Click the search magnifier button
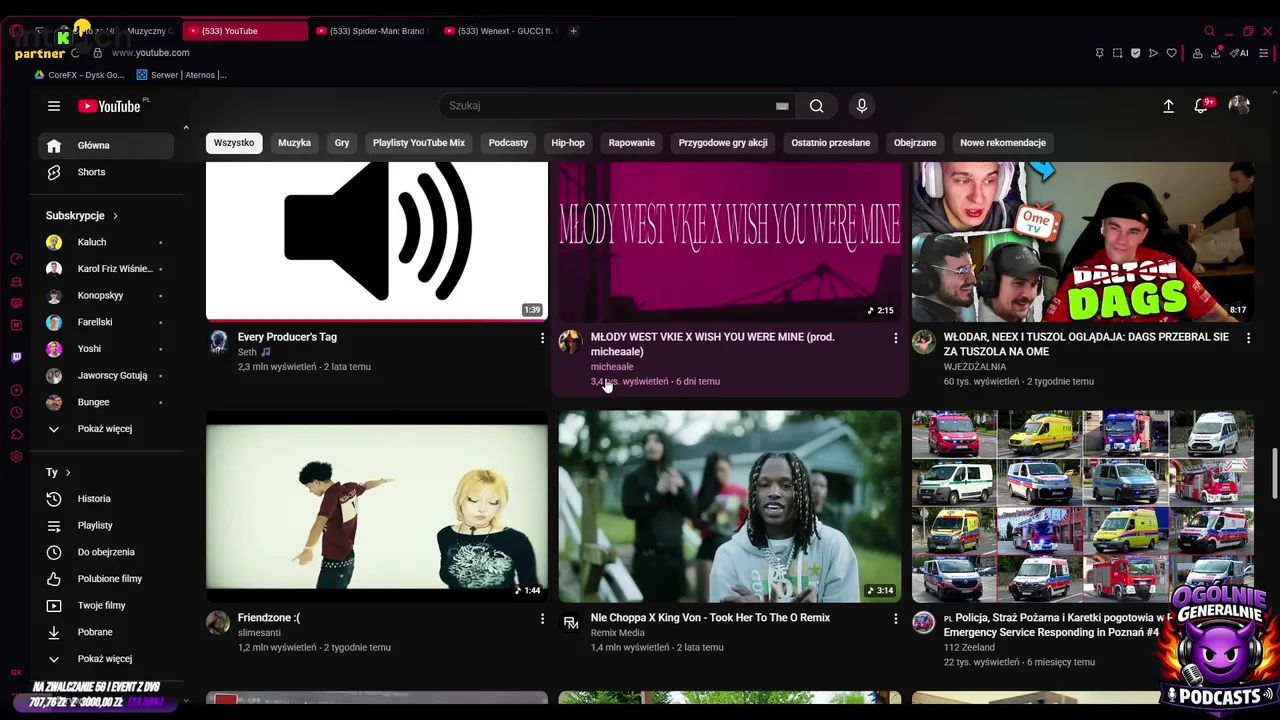 coord(817,106)
